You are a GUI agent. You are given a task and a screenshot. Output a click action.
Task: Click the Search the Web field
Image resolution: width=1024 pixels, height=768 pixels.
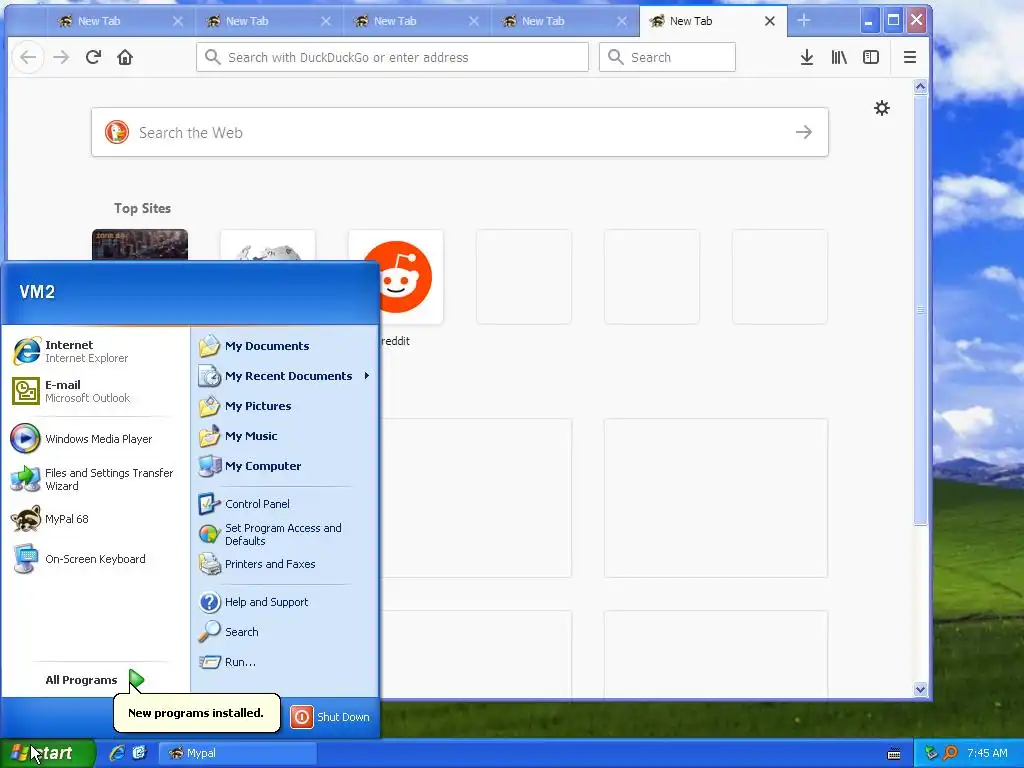[460, 133]
